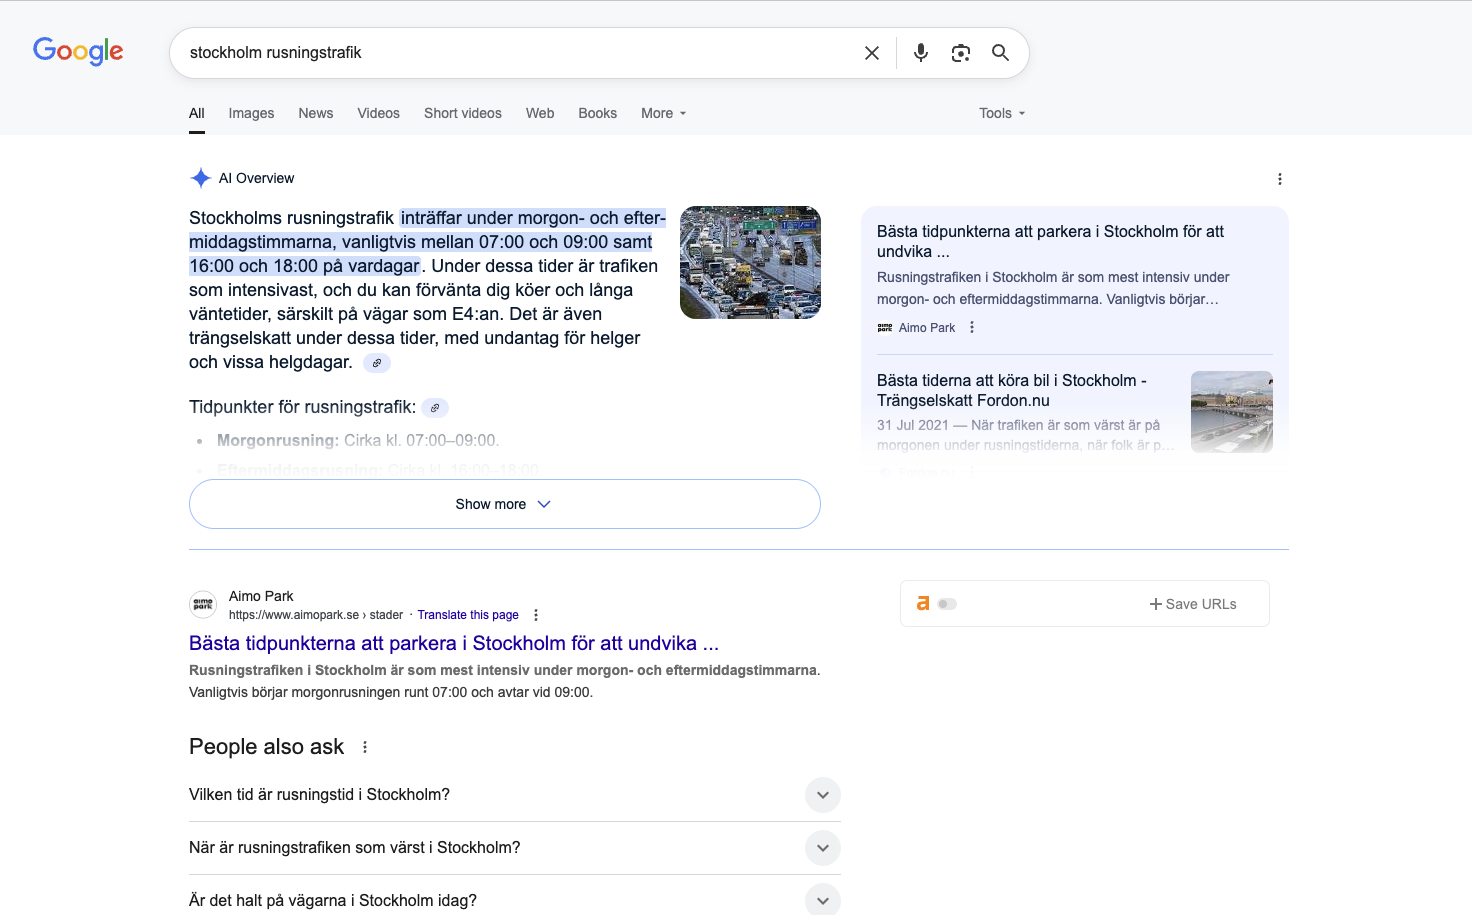Click the AI Overview sparkle icon
The height and width of the screenshot is (915, 1472).
pyautogui.click(x=200, y=178)
